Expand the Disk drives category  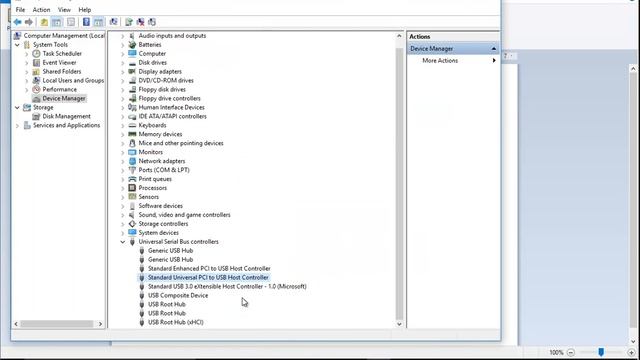[122, 62]
